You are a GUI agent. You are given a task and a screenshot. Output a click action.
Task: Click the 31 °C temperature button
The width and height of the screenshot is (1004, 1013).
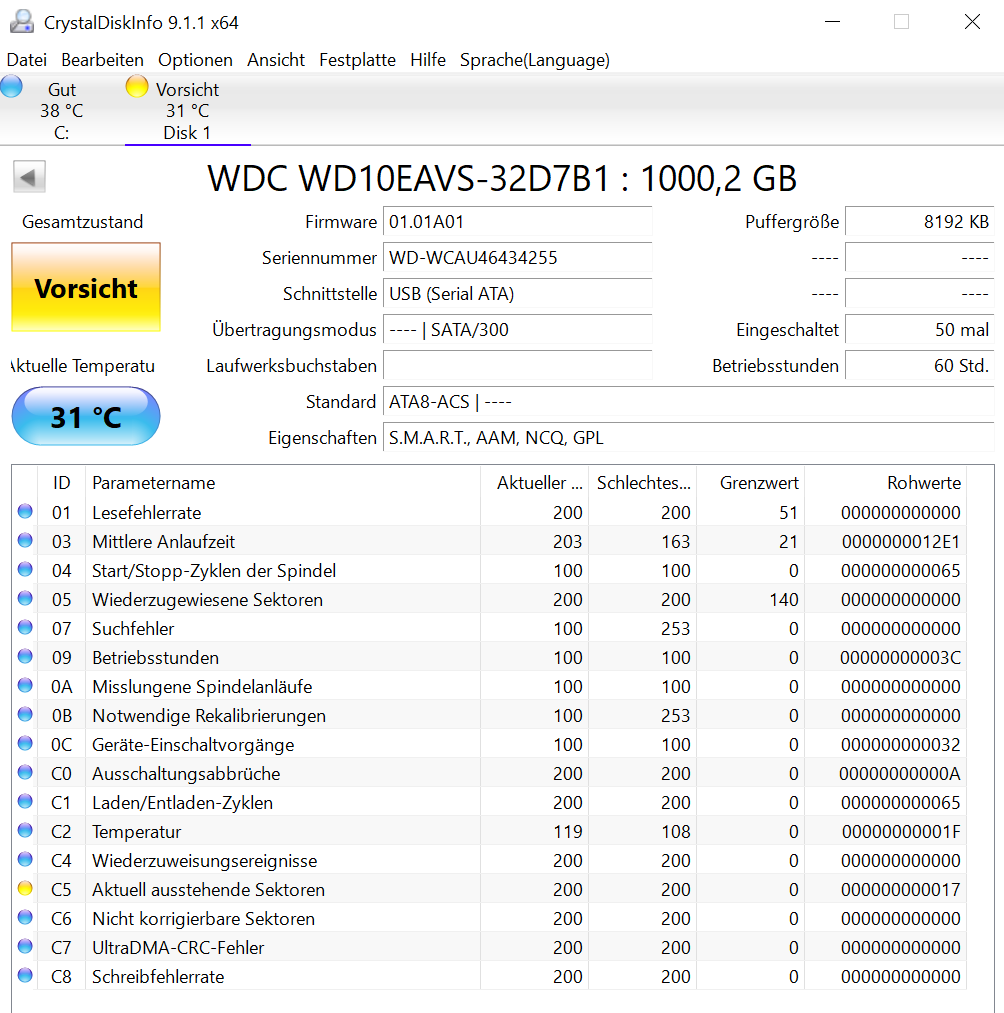[86, 416]
